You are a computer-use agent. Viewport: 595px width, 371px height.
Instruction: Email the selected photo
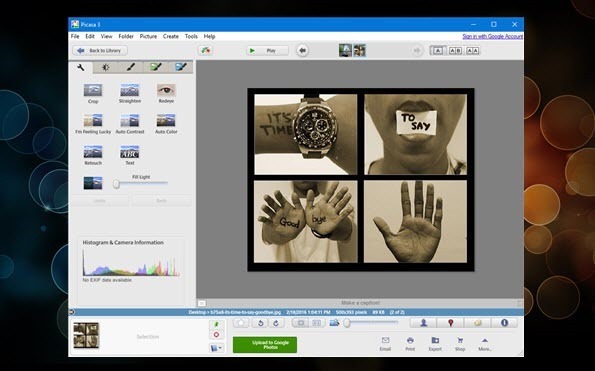385,344
